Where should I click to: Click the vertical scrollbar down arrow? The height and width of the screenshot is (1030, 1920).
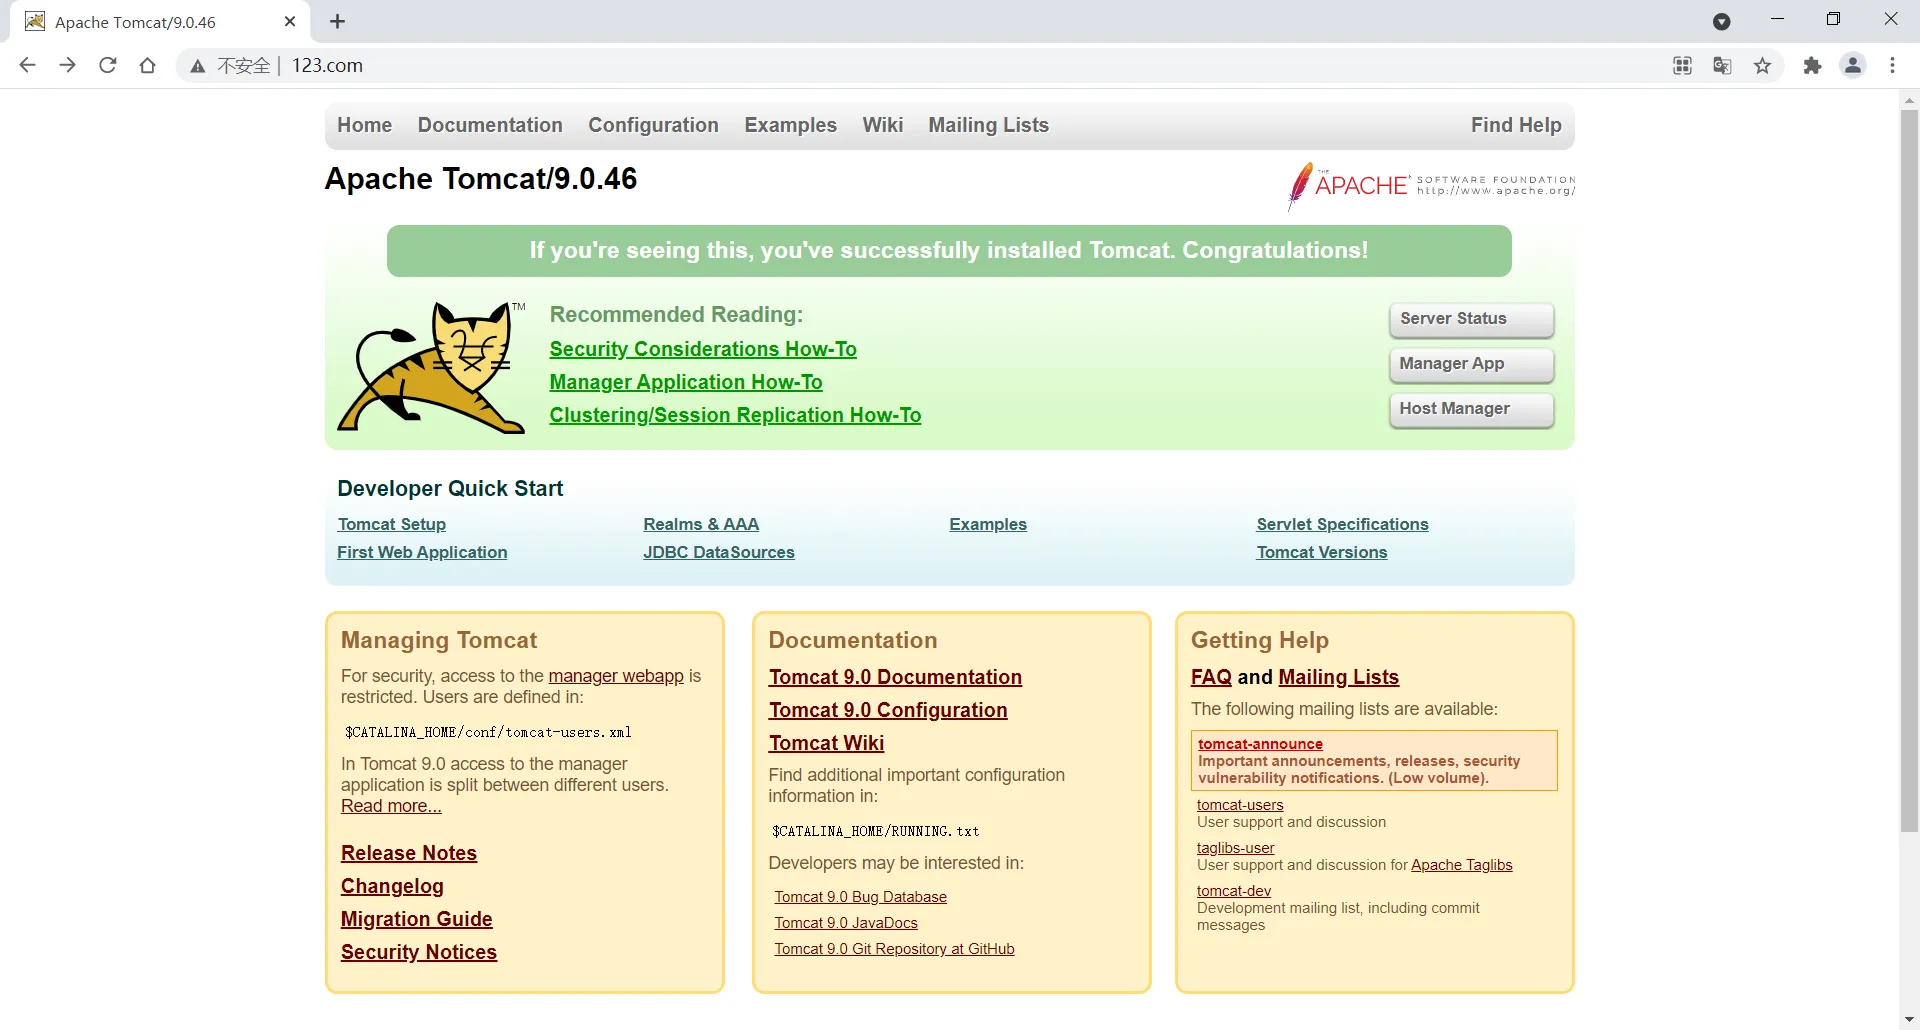pos(1909,1019)
